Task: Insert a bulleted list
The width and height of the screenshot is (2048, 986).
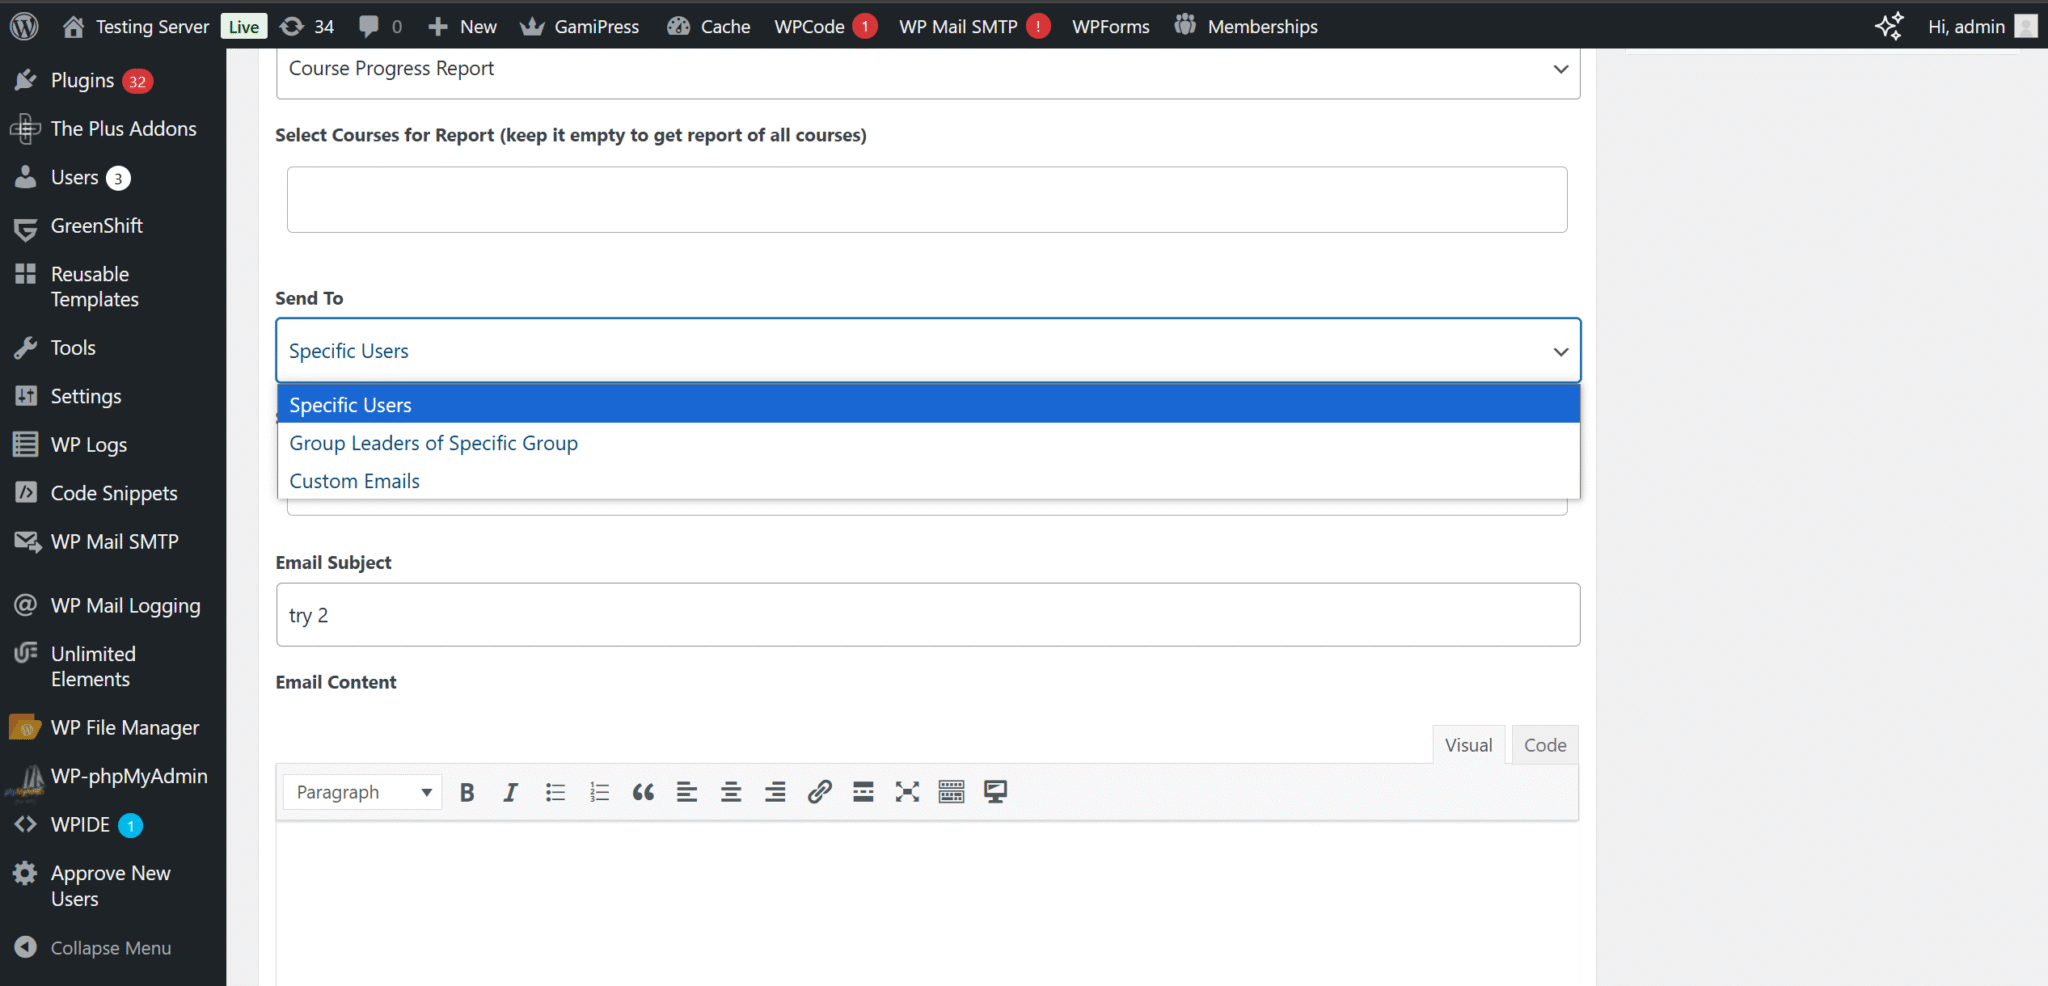Action: pos(555,793)
